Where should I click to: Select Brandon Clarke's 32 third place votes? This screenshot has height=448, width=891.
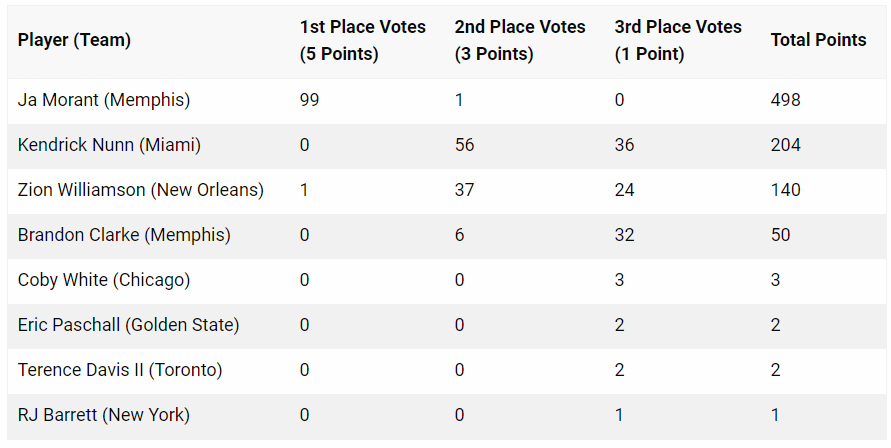624,235
